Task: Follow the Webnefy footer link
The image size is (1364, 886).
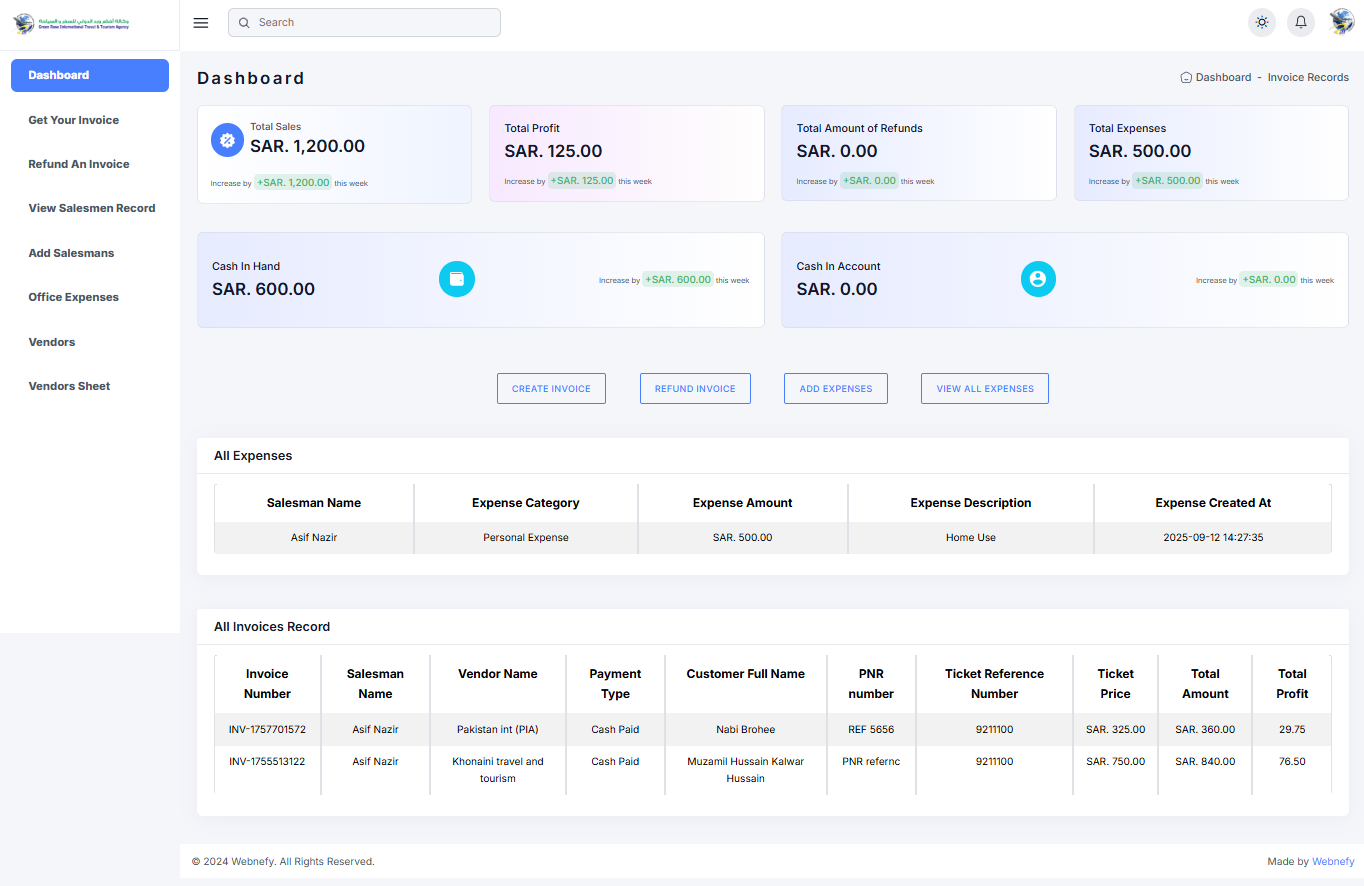Action: (1333, 861)
